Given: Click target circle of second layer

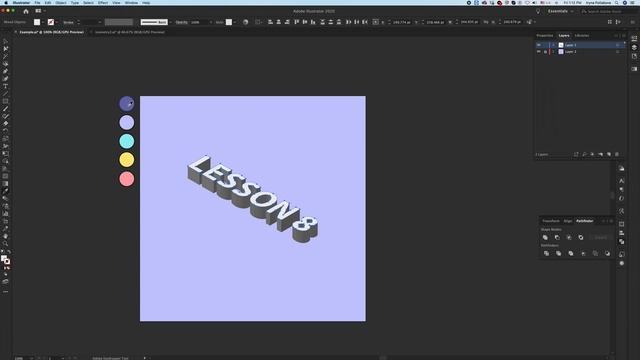Looking at the screenshot, I should pos(617,52).
